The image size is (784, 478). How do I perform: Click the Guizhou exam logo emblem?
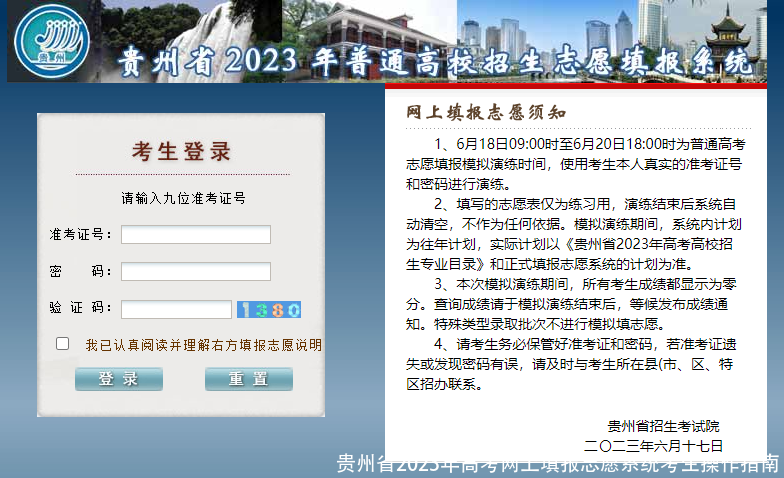tap(52, 40)
